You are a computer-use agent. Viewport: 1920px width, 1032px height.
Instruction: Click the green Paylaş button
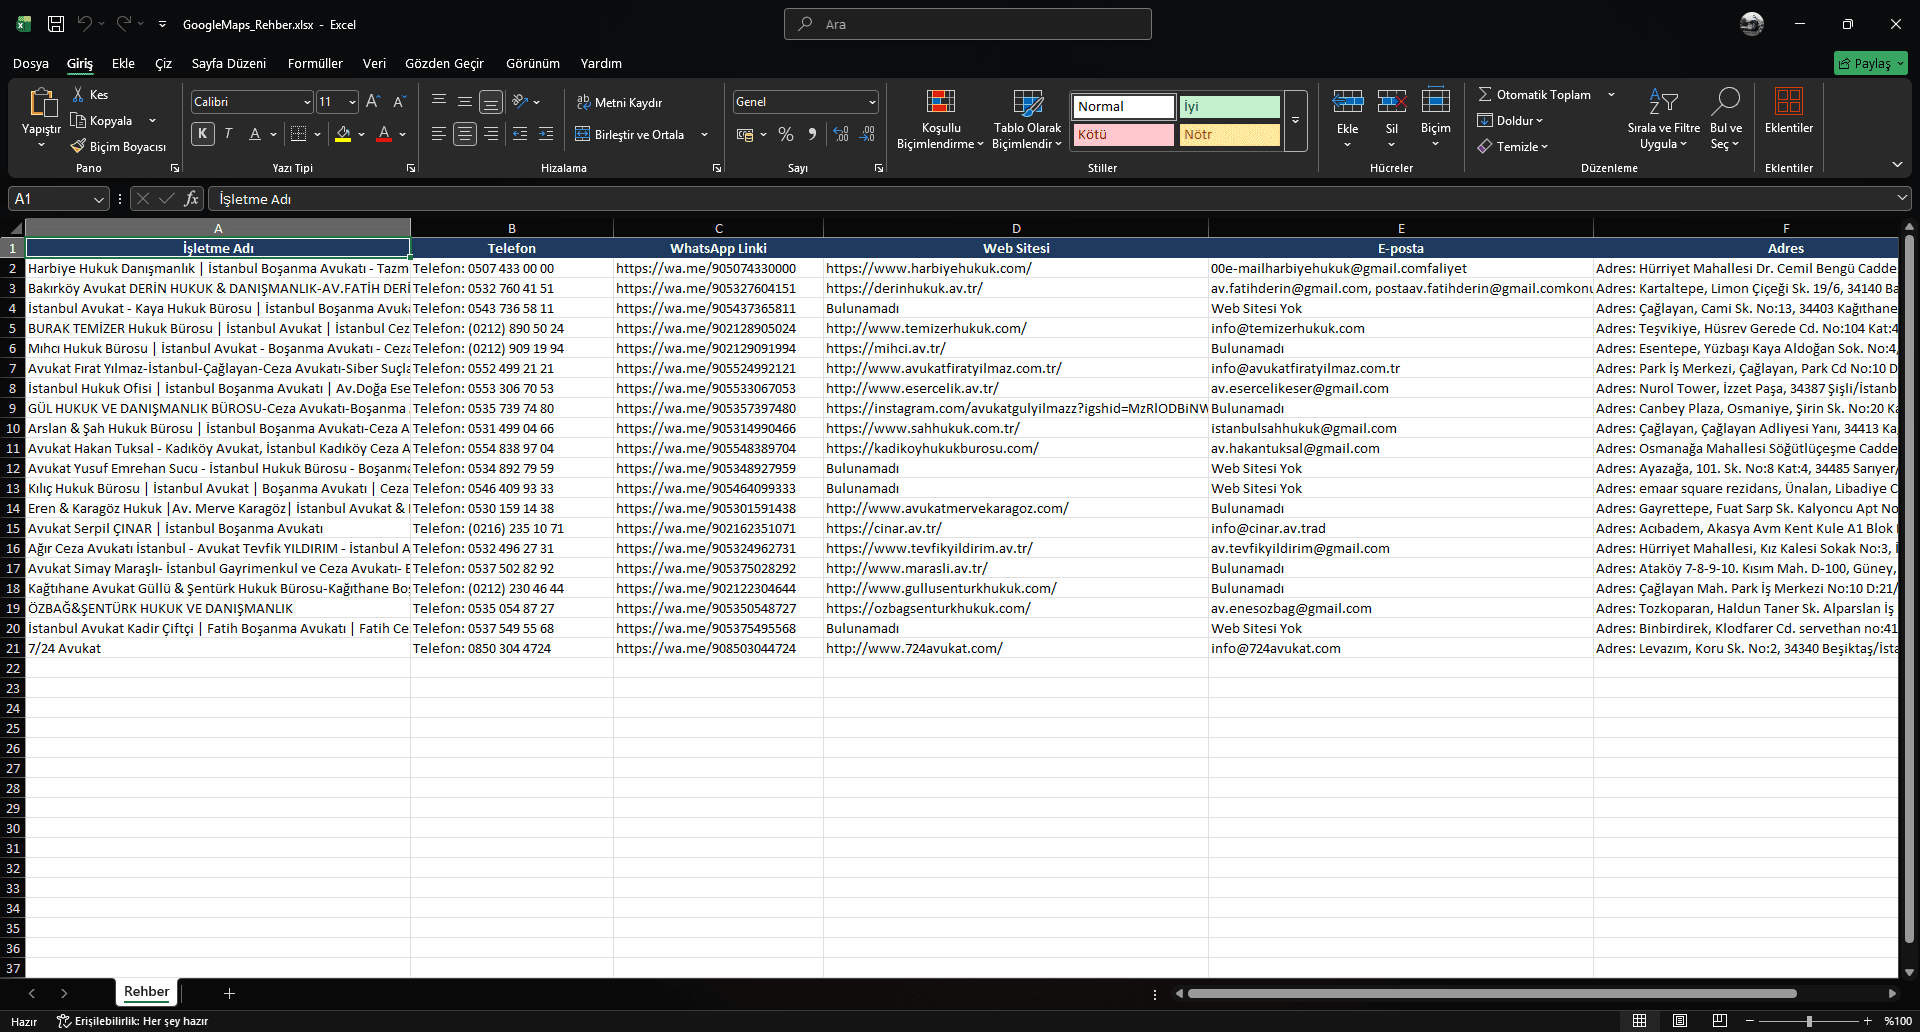[1870, 63]
